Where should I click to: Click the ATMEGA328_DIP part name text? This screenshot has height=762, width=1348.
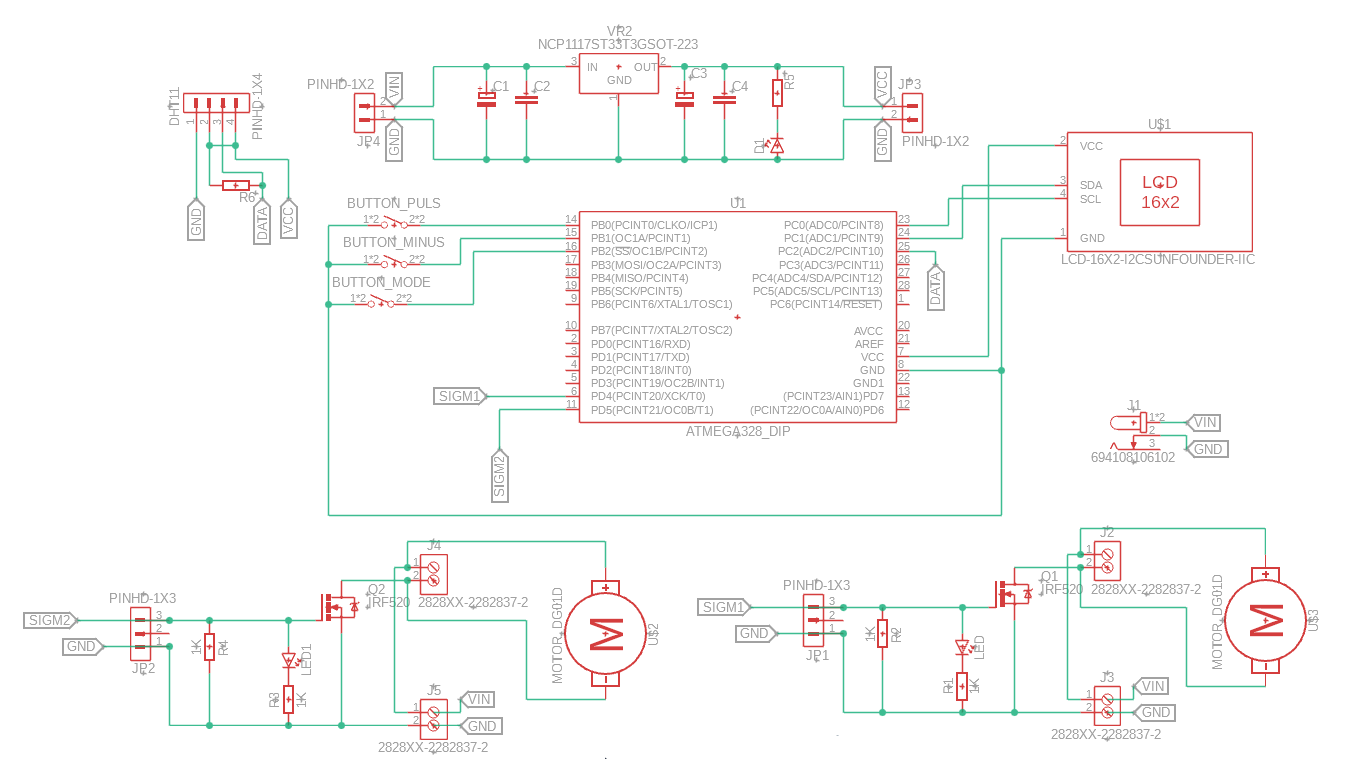[x=738, y=431]
